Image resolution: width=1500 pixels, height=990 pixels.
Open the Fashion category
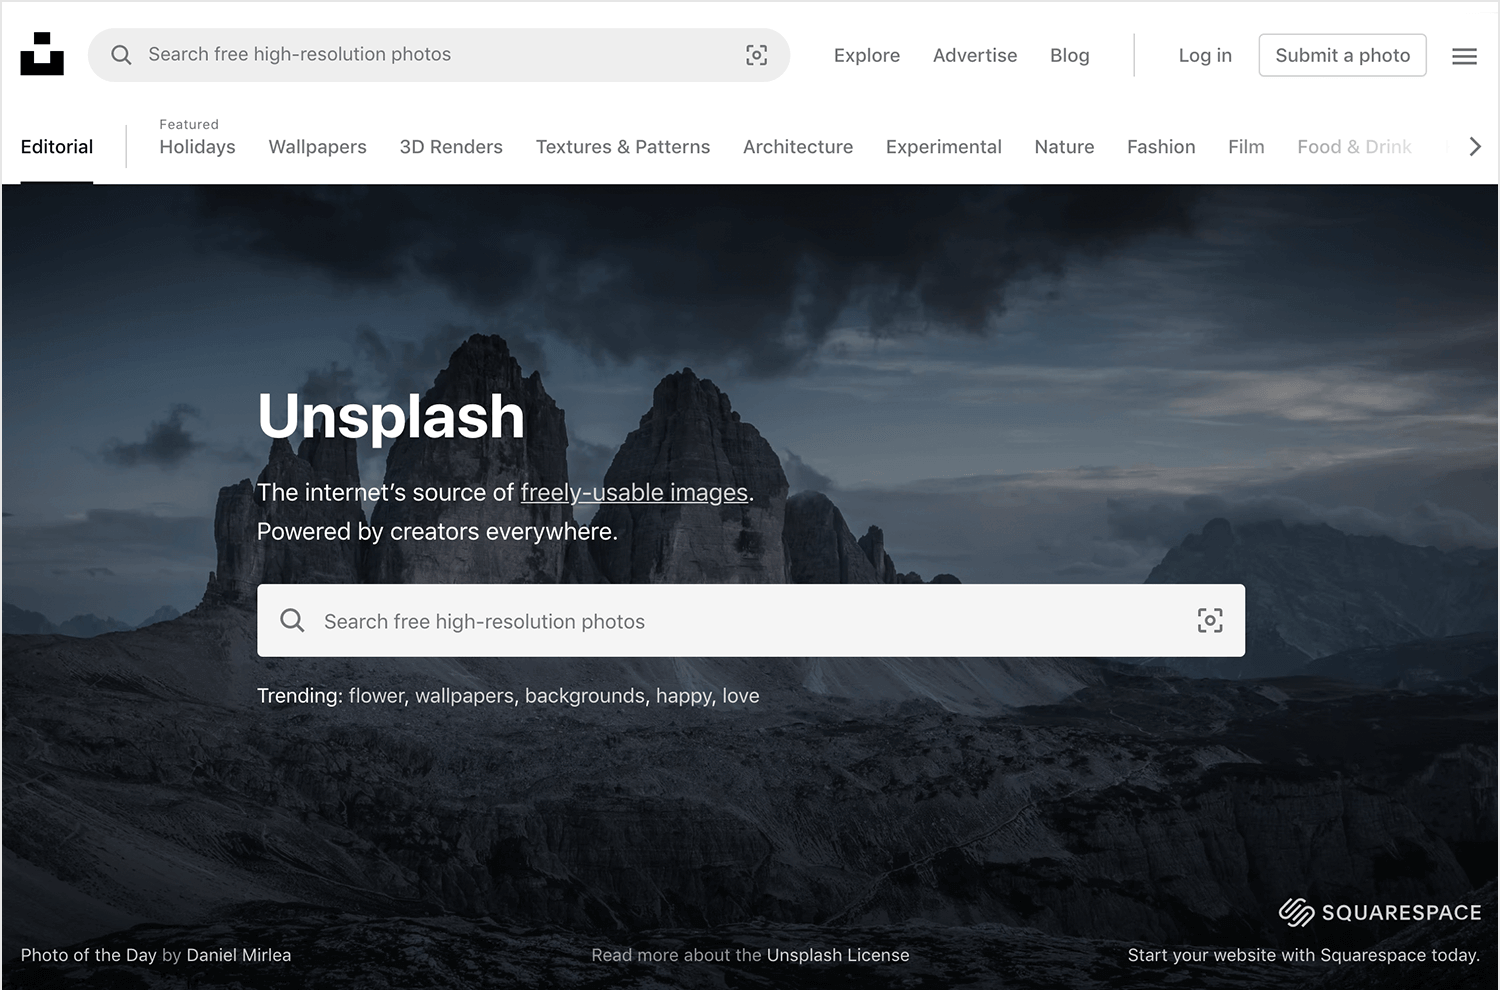click(x=1161, y=147)
